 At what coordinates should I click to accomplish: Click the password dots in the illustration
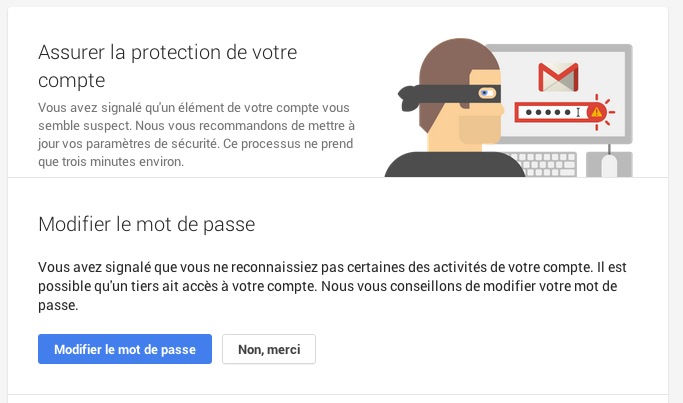pos(549,113)
